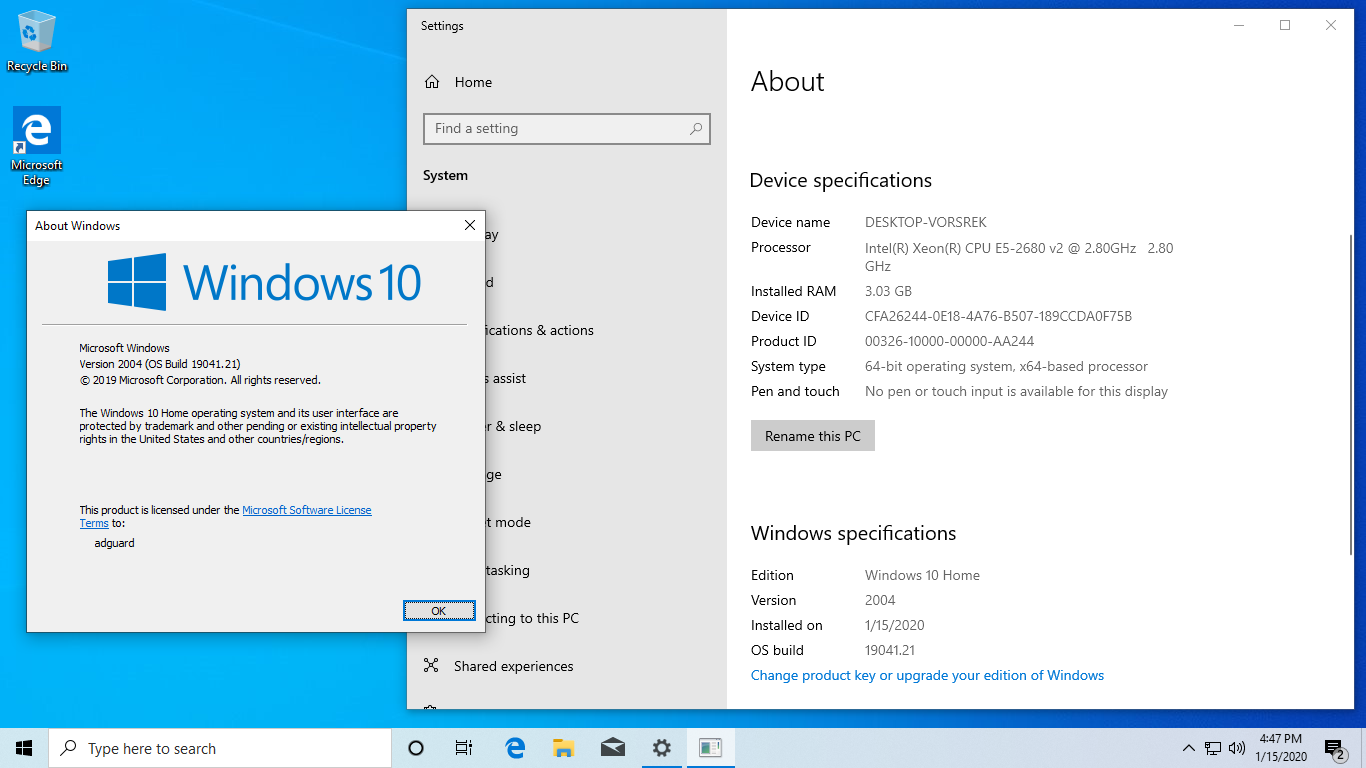Launch Edge from the taskbar

[515, 748]
